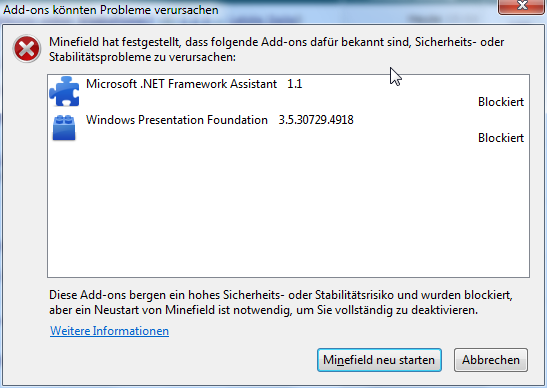
Task: Select the Windows Presentation Foundation entry
Action: [x=288, y=129]
